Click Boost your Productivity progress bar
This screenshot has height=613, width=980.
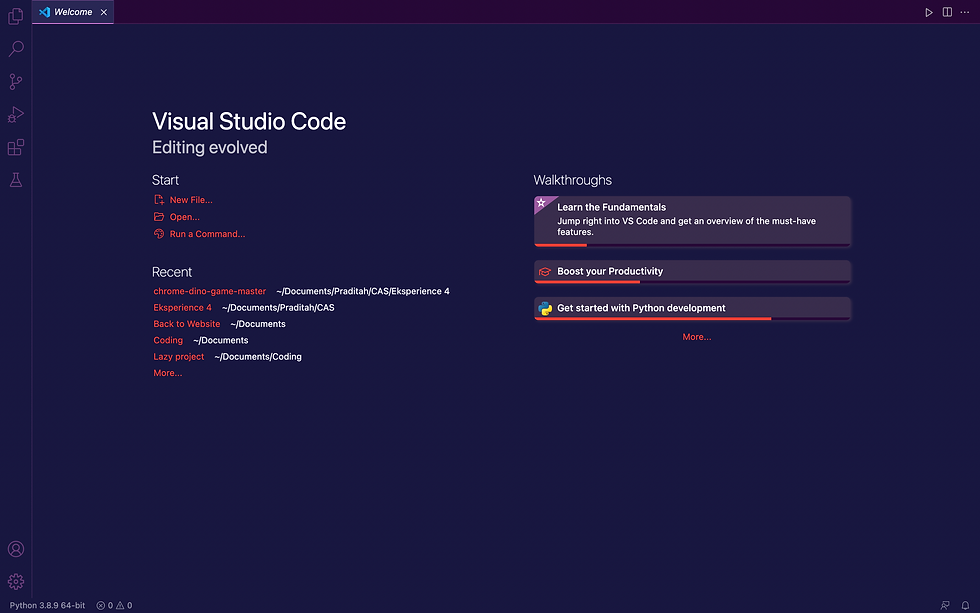[692, 282]
